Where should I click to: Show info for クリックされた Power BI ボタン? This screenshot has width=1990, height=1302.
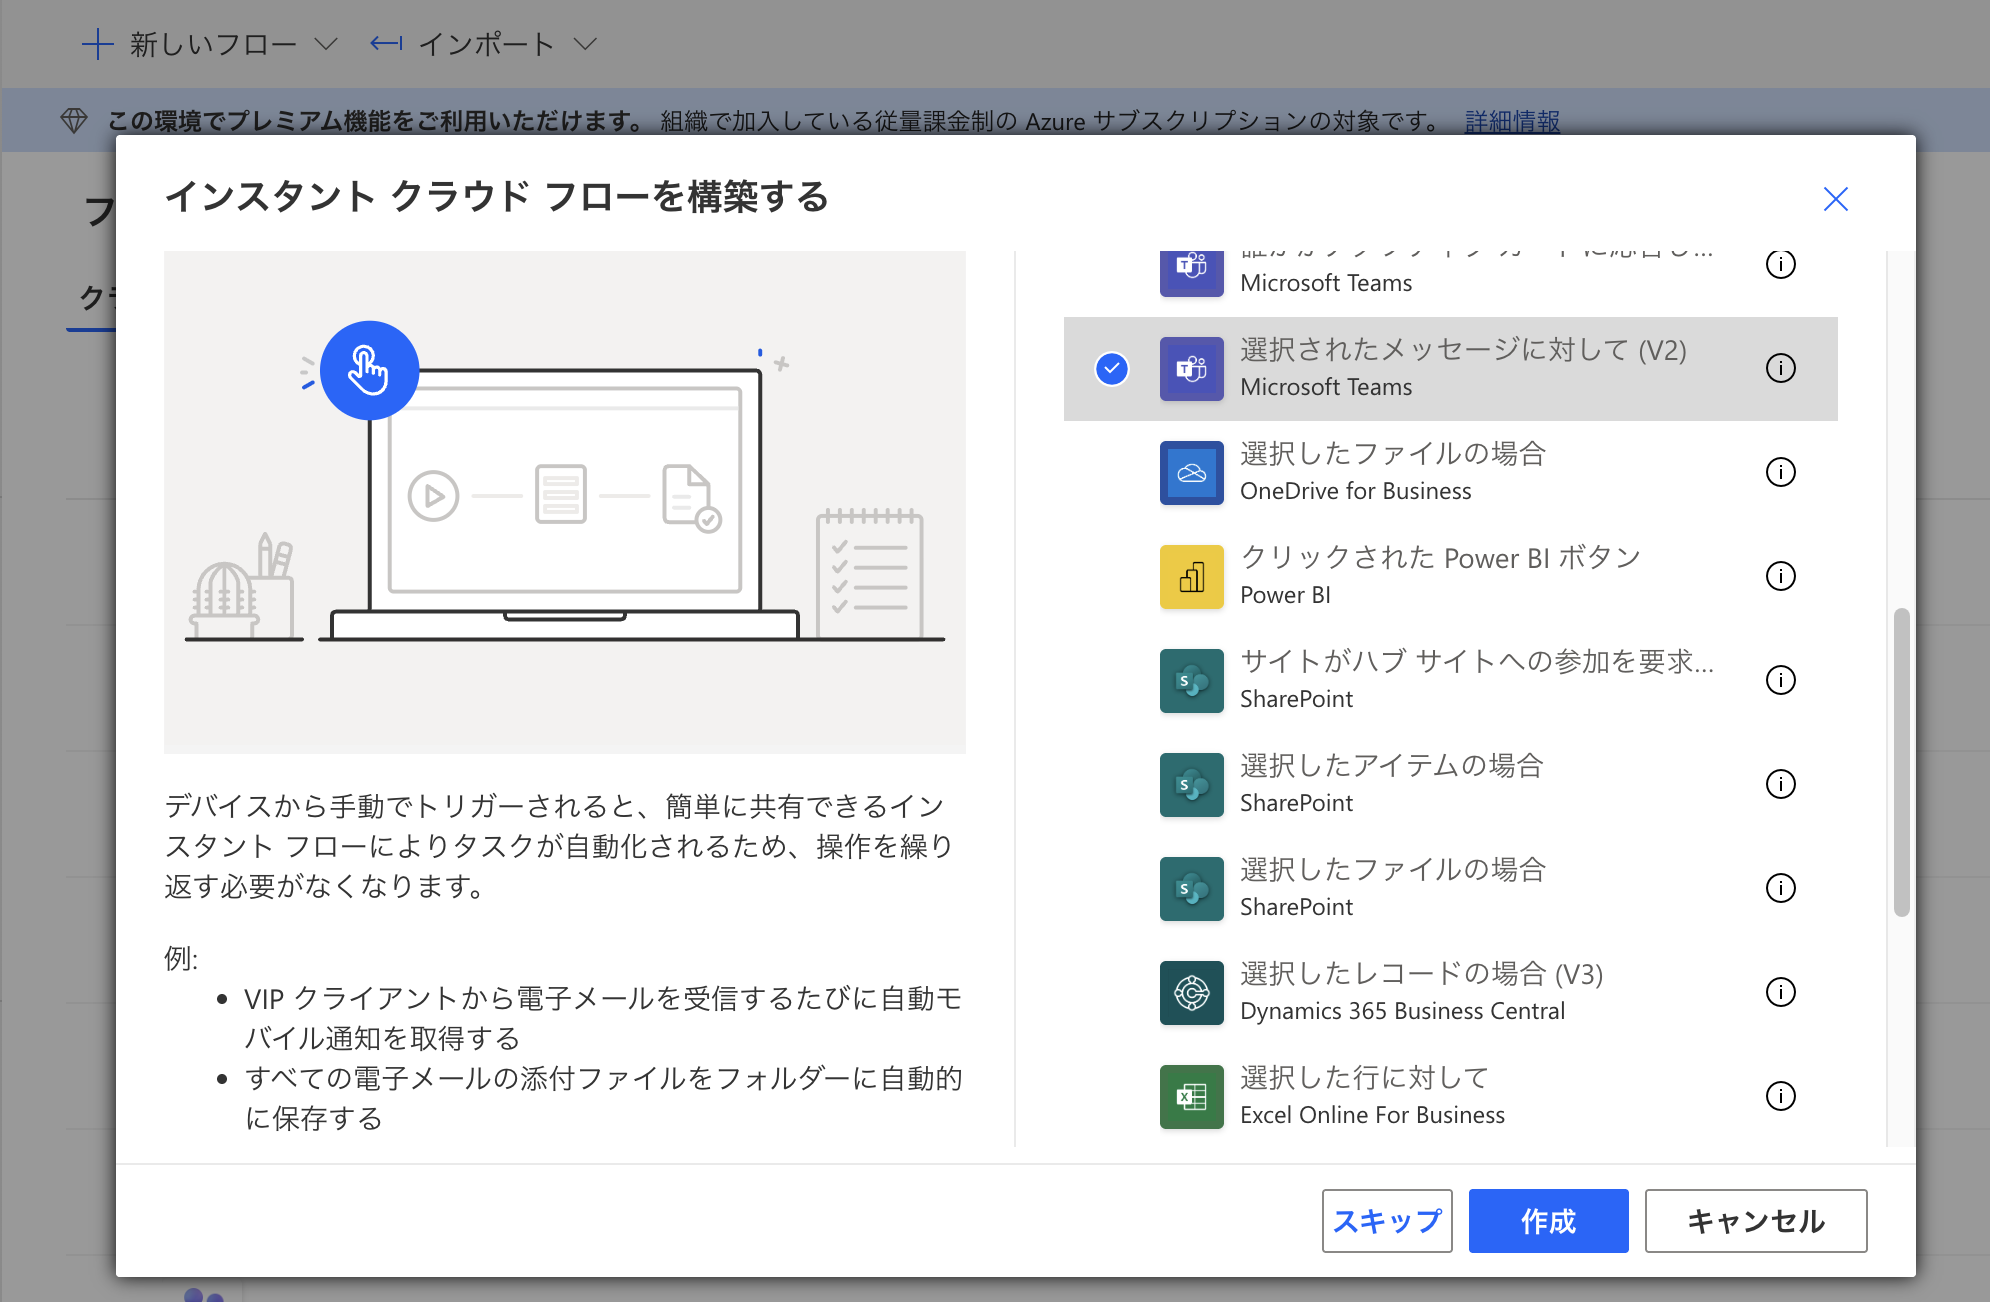pos(1780,576)
